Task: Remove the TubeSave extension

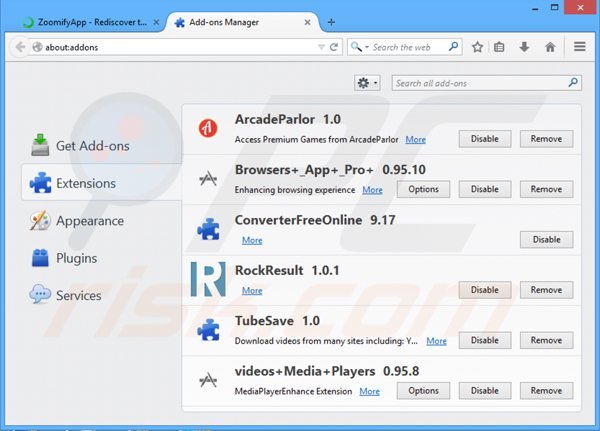Action: (546, 340)
